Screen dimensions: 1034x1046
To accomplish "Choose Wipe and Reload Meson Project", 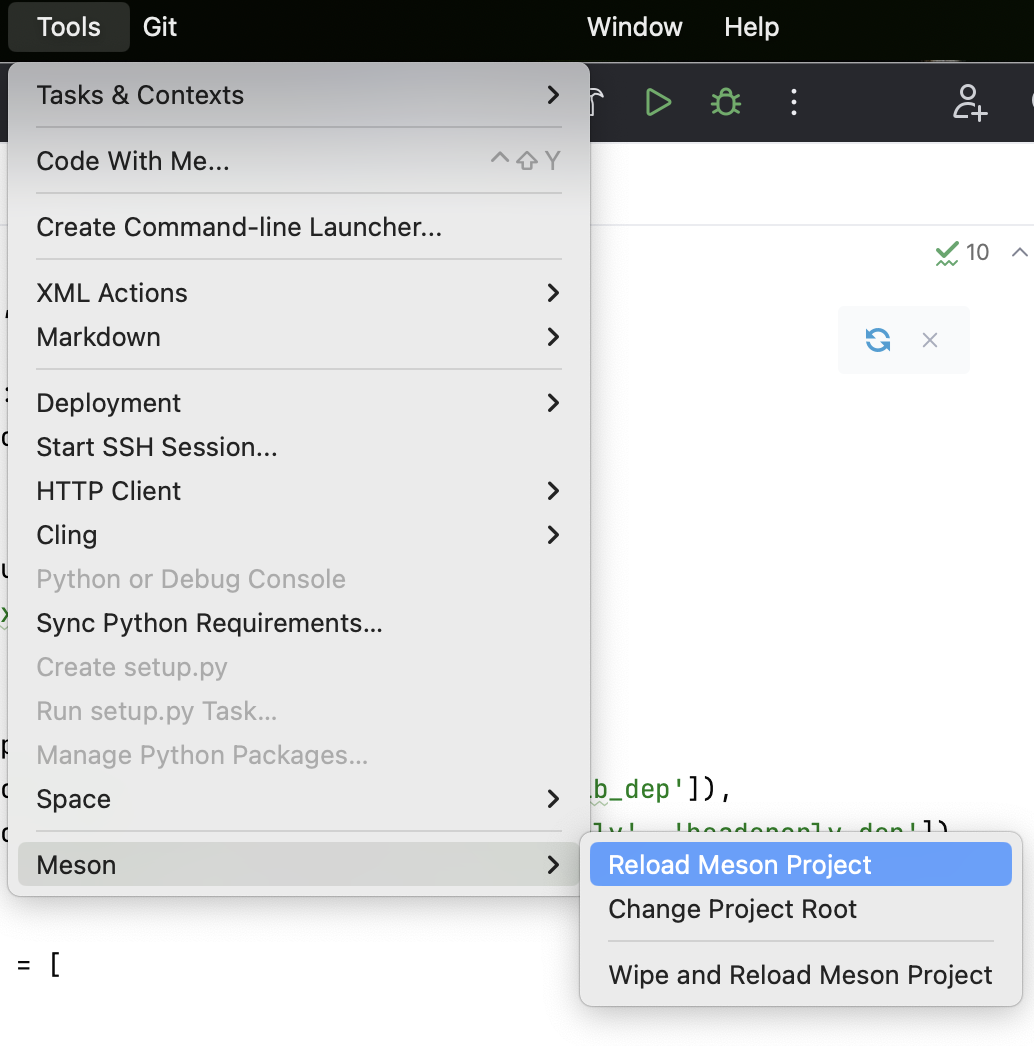I will coord(799,974).
